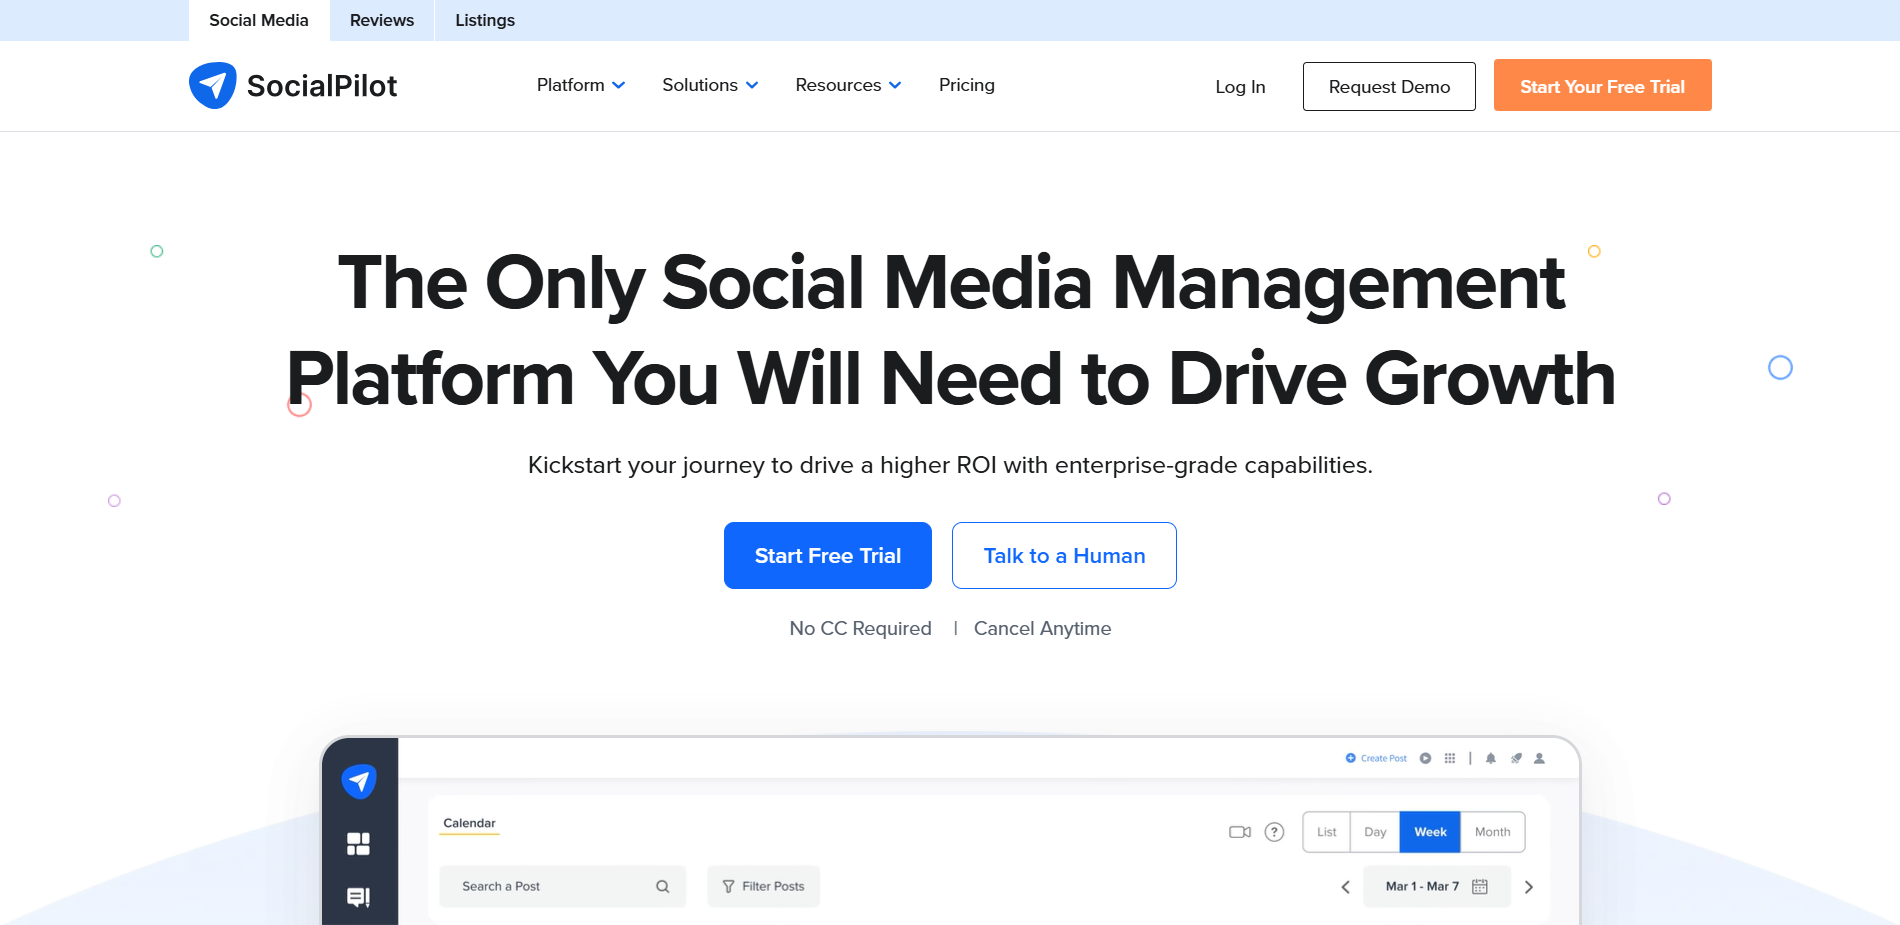Click the calendar icon in date range
This screenshot has width=1900, height=925.
(x=1480, y=886)
